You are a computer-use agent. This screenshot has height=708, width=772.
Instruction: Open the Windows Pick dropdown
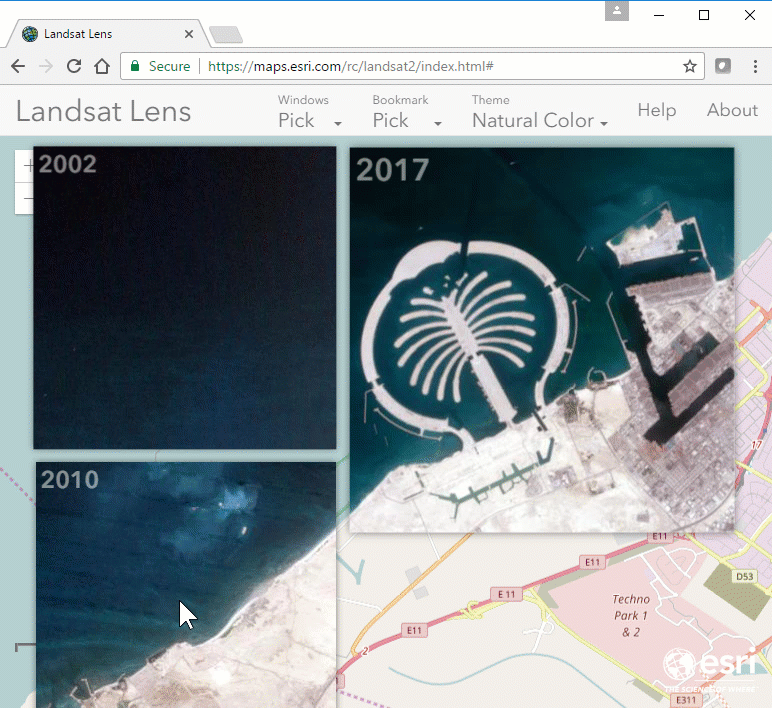pos(310,112)
